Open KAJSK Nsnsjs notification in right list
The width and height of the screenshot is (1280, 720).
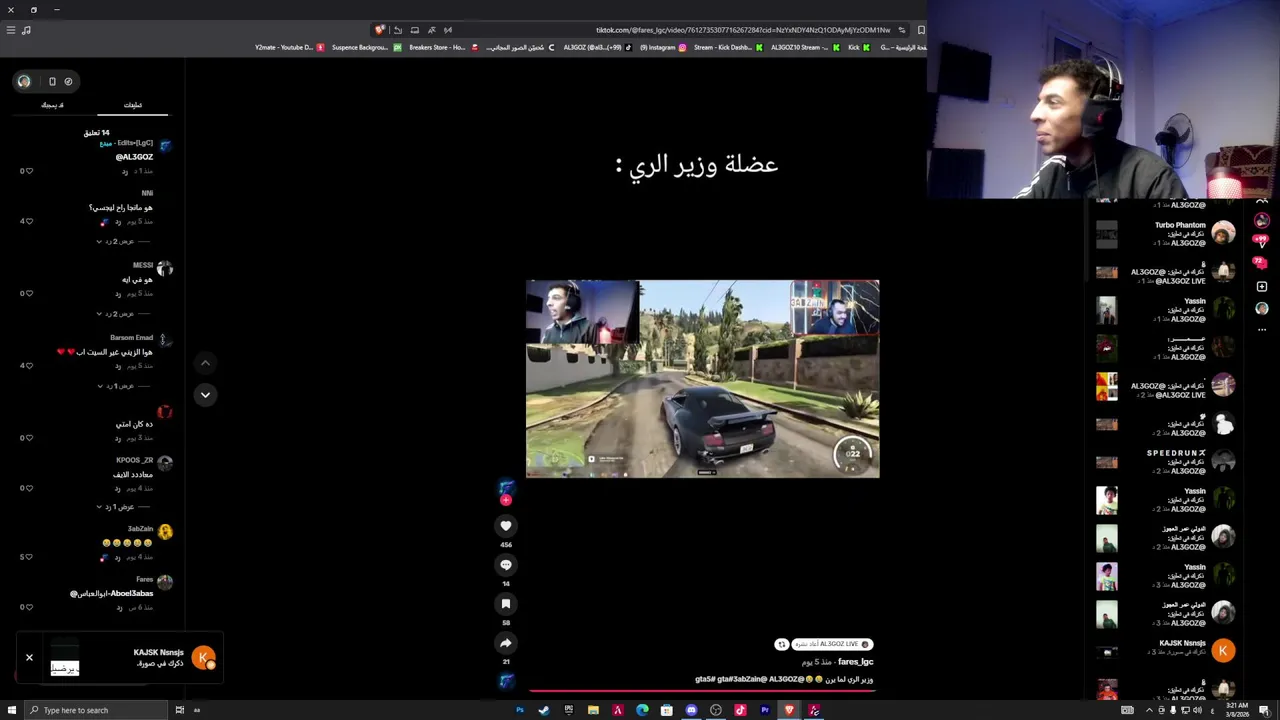1166,652
